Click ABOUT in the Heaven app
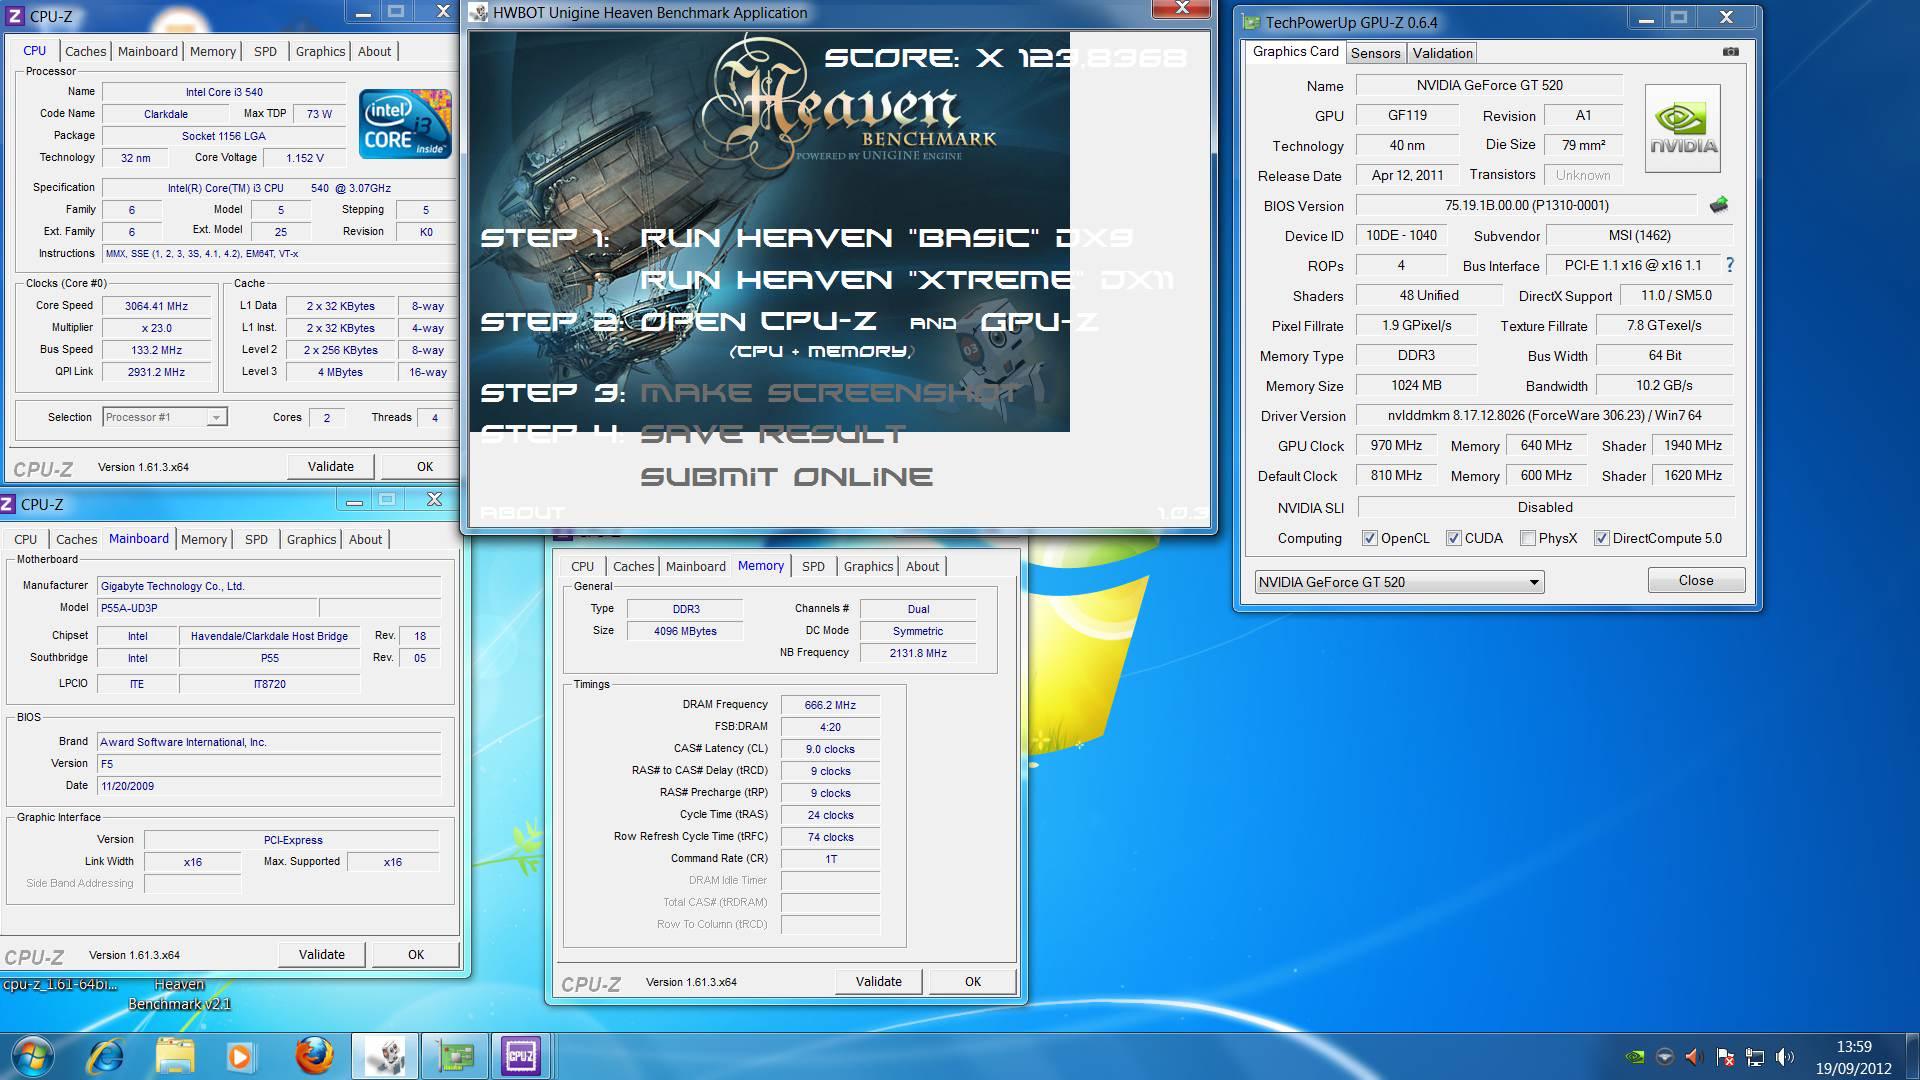Screen dimensions: 1920x1080 (522, 512)
